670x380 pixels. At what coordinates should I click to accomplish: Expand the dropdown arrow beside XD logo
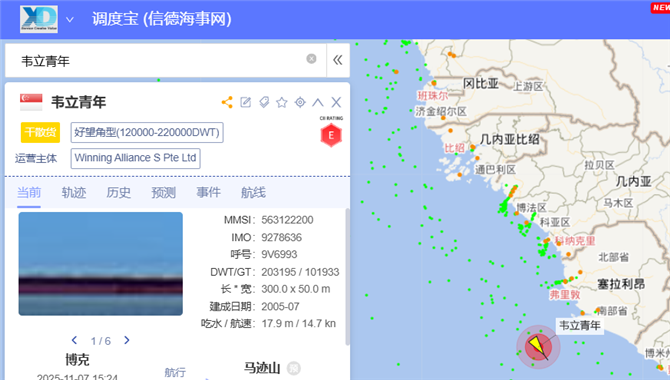(x=70, y=20)
